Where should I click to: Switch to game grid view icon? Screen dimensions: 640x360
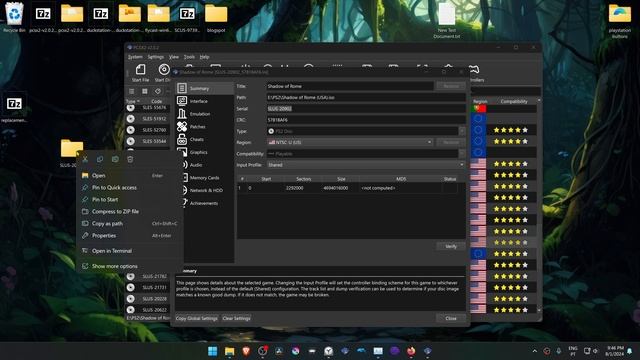point(144,91)
